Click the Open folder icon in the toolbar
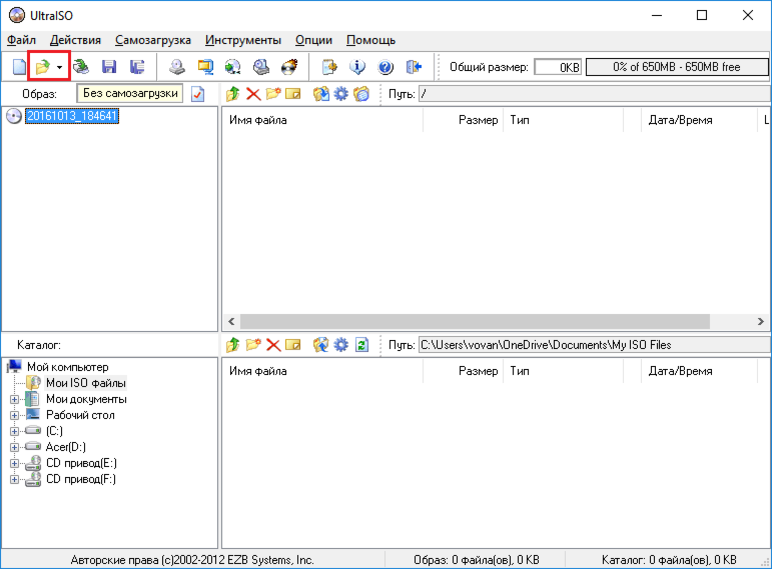 [x=43, y=67]
